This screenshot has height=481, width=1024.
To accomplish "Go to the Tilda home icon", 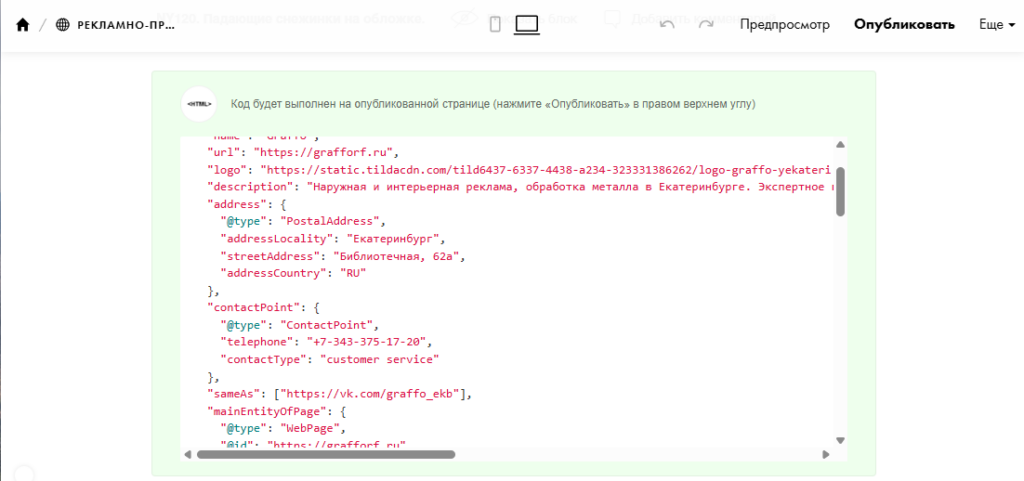I will coord(22,25).
